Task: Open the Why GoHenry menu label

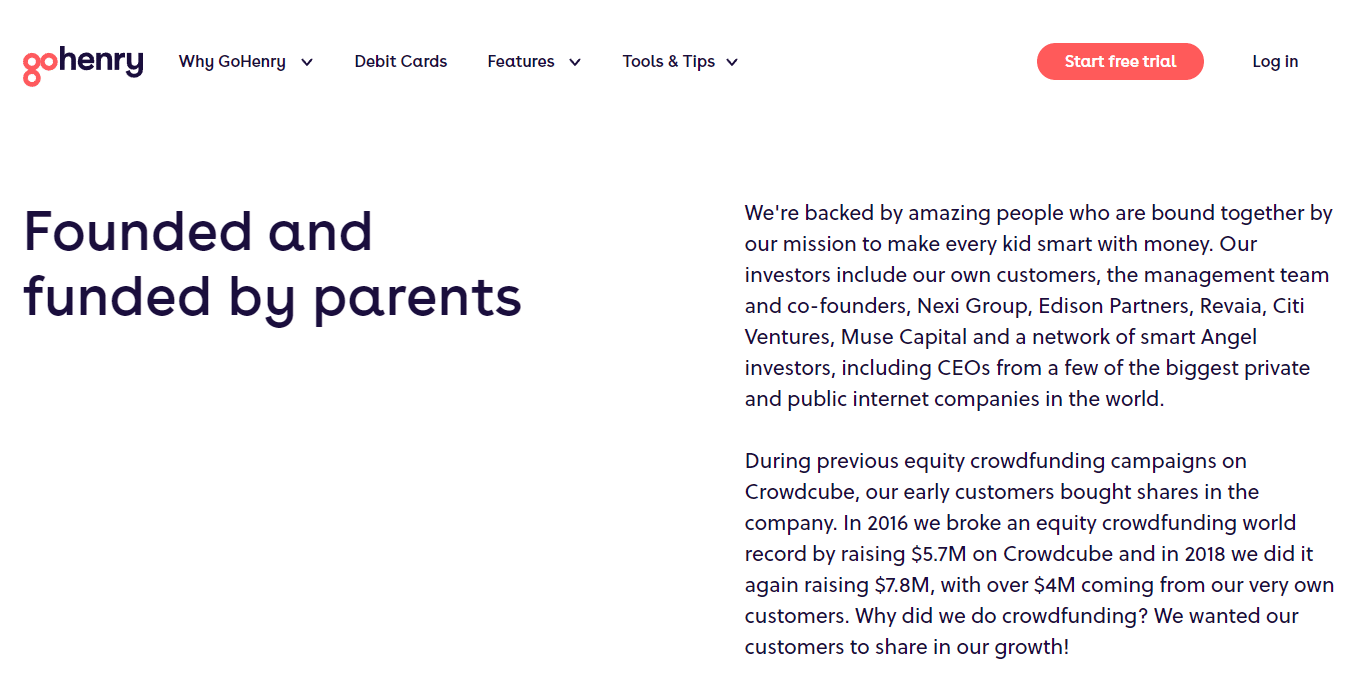Action: pos(232,62)
